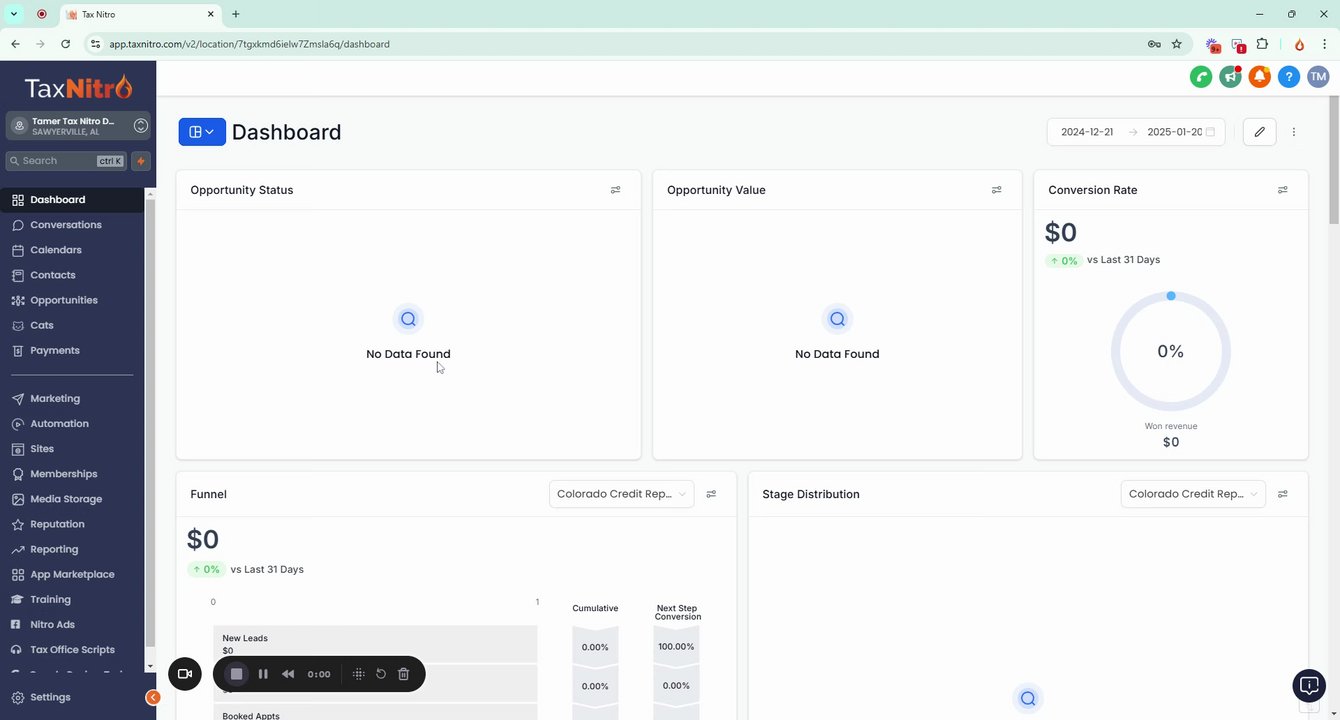Pause the screen recording
The height and width of the screenshot is (720, 1340).
coord(263,674)
